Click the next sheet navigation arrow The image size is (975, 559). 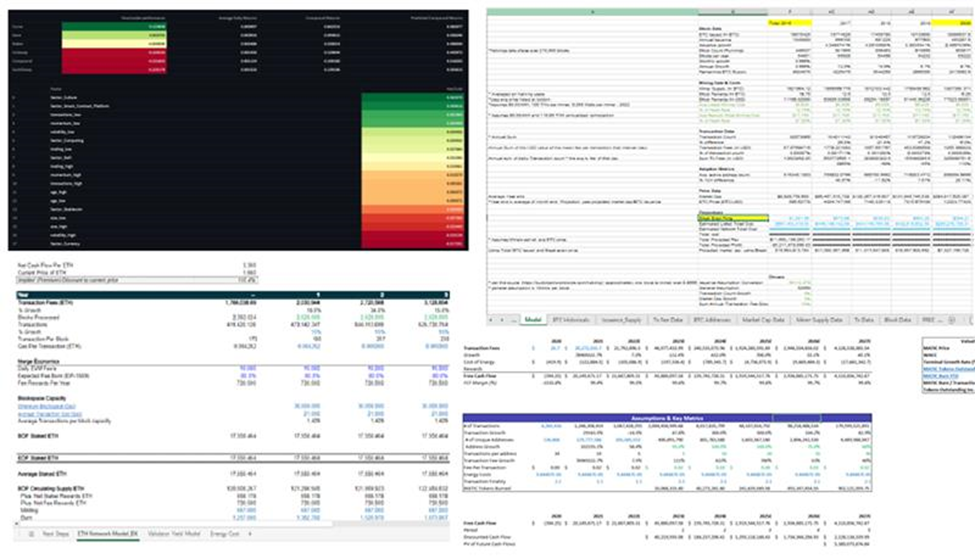[502, 320]
